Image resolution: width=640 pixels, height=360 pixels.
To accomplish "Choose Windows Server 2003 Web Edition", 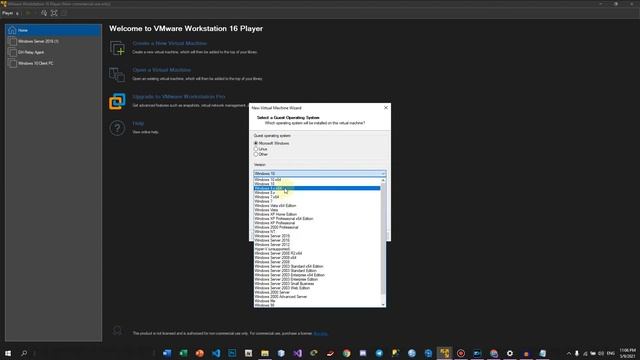I will coord(317,288).
